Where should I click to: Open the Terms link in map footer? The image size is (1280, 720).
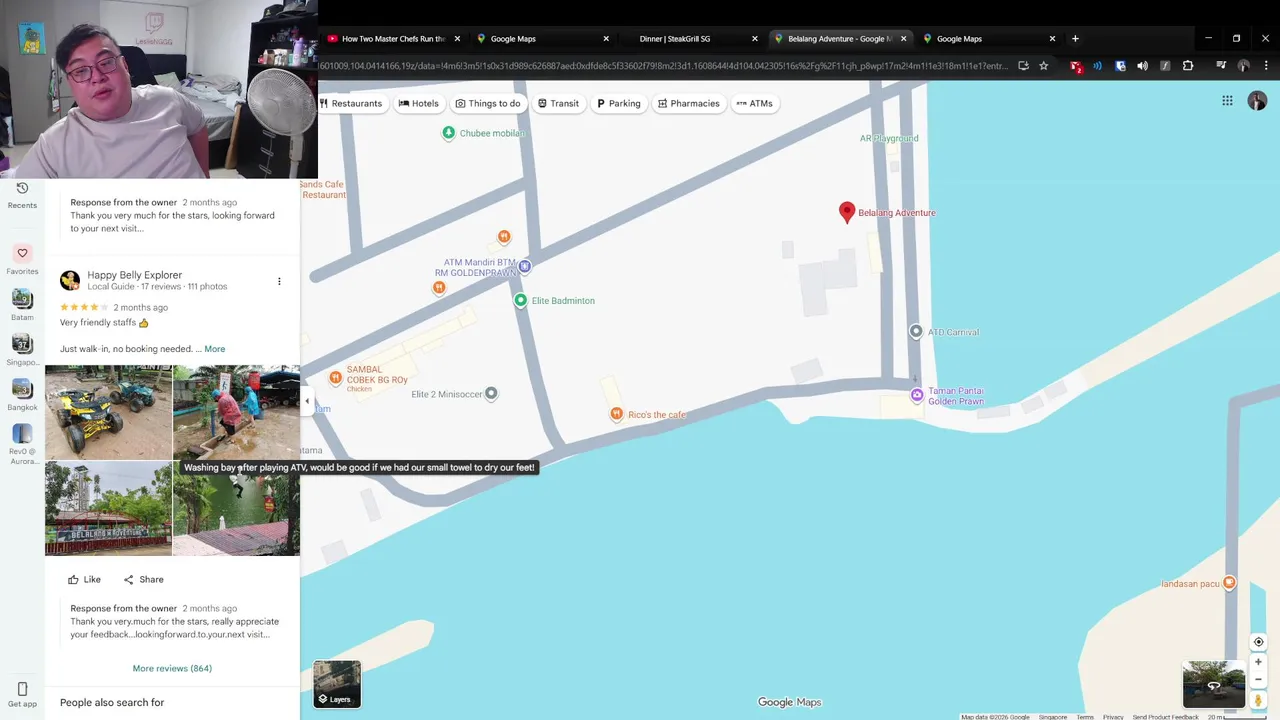1085,717
